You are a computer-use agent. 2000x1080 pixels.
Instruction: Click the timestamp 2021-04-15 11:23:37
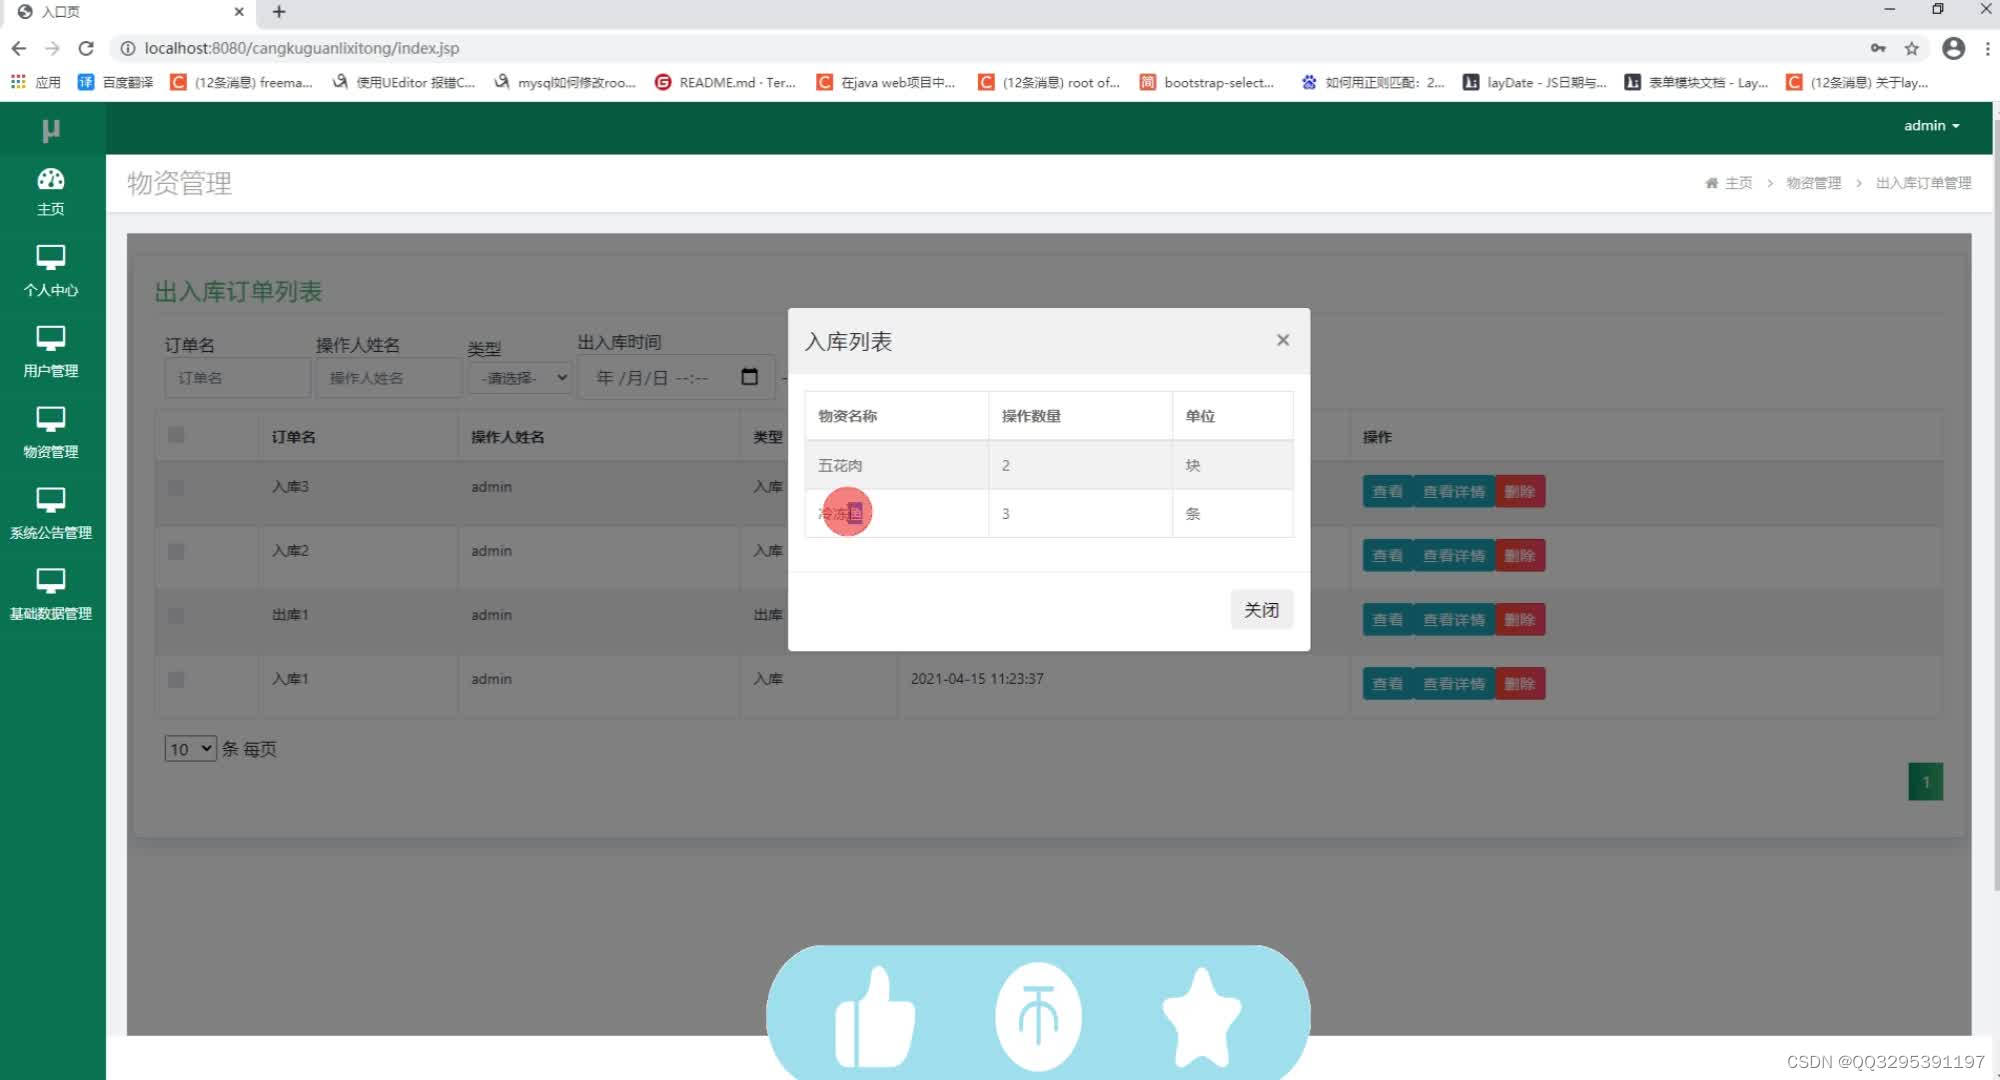pyautogui.click(x=977, y=679)
